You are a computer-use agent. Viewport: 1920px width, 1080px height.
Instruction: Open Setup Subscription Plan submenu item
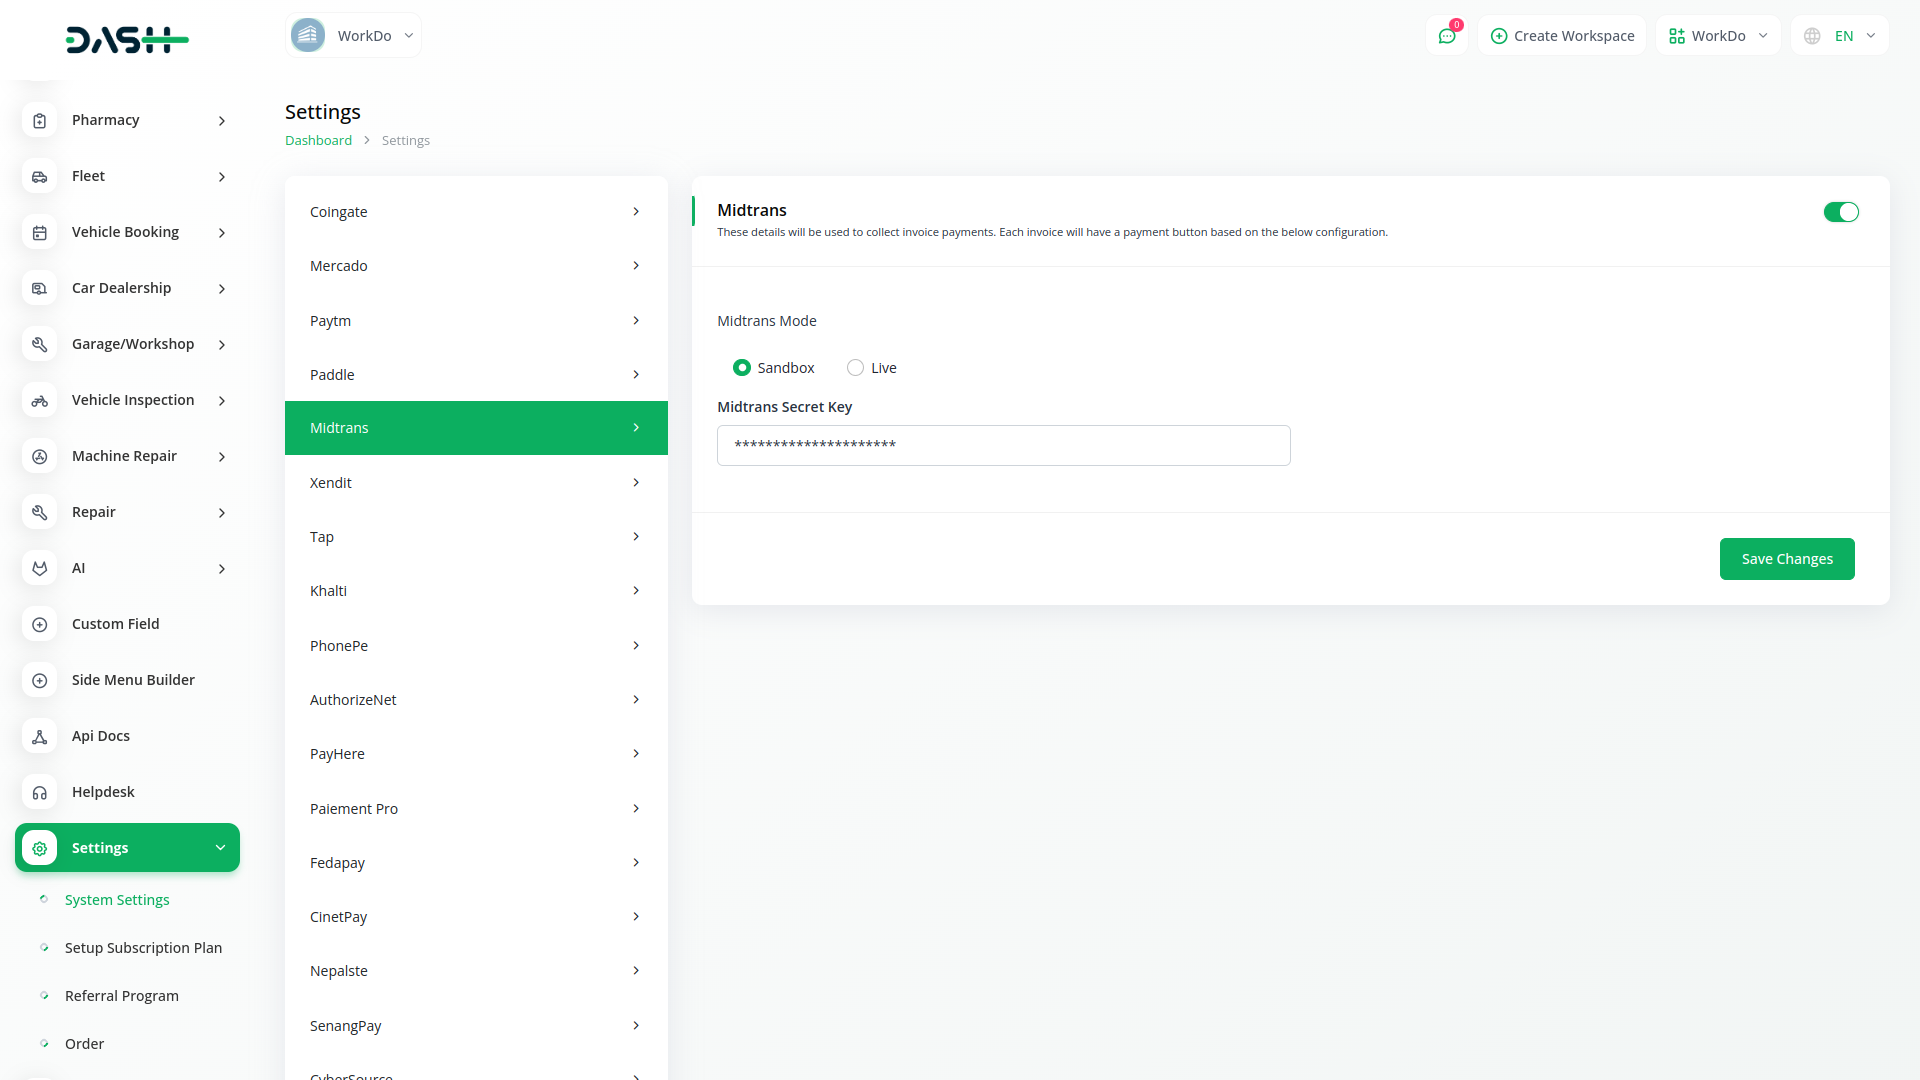pyautogui.click(x=143, y=948)
